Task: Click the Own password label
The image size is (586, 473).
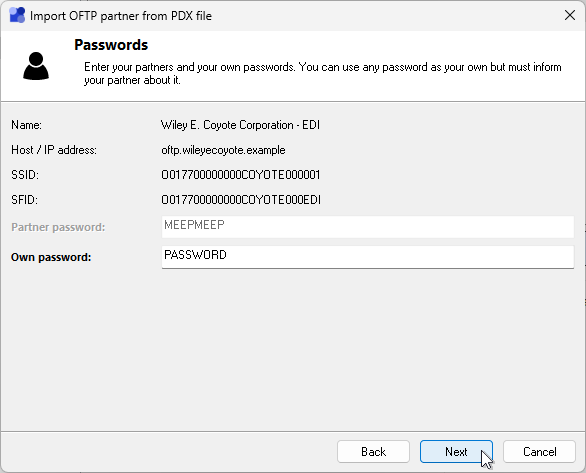Action: click(51, 257)
